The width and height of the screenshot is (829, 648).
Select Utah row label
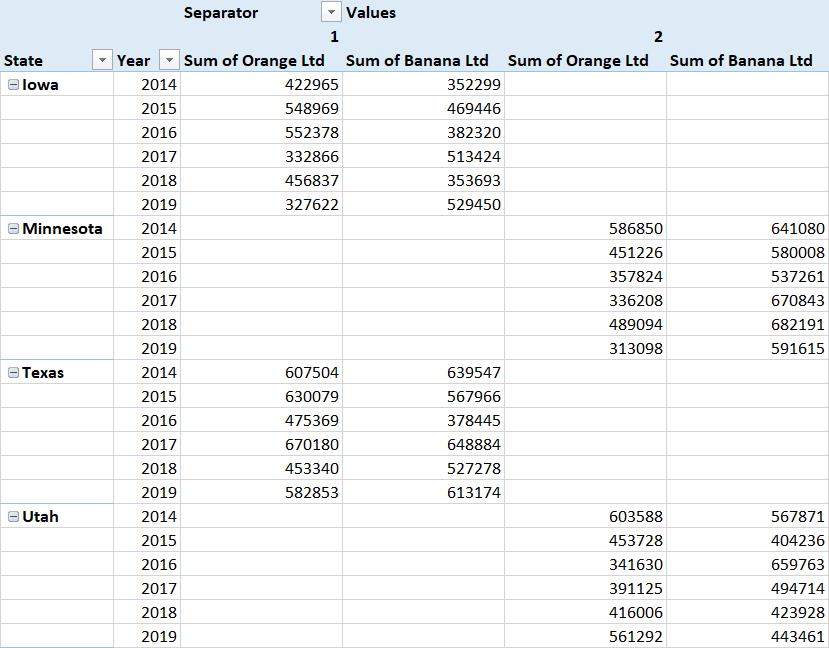coord(40,516)
